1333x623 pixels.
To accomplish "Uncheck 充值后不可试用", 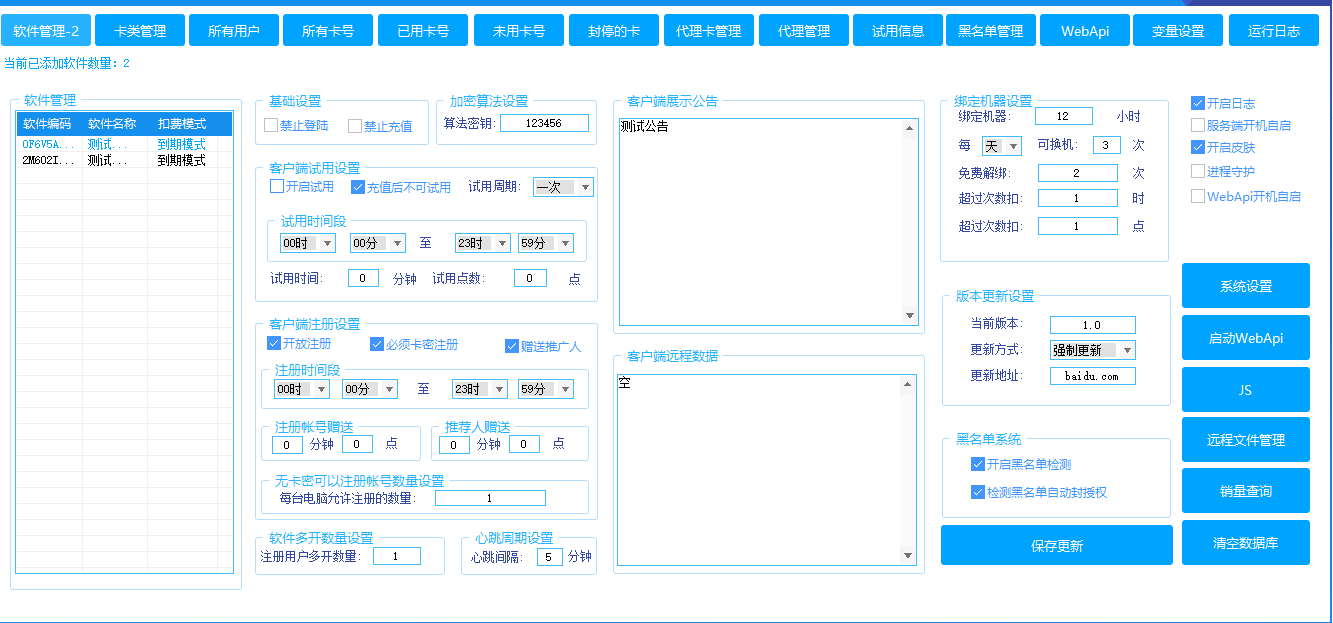I will (x=401, y=187).
